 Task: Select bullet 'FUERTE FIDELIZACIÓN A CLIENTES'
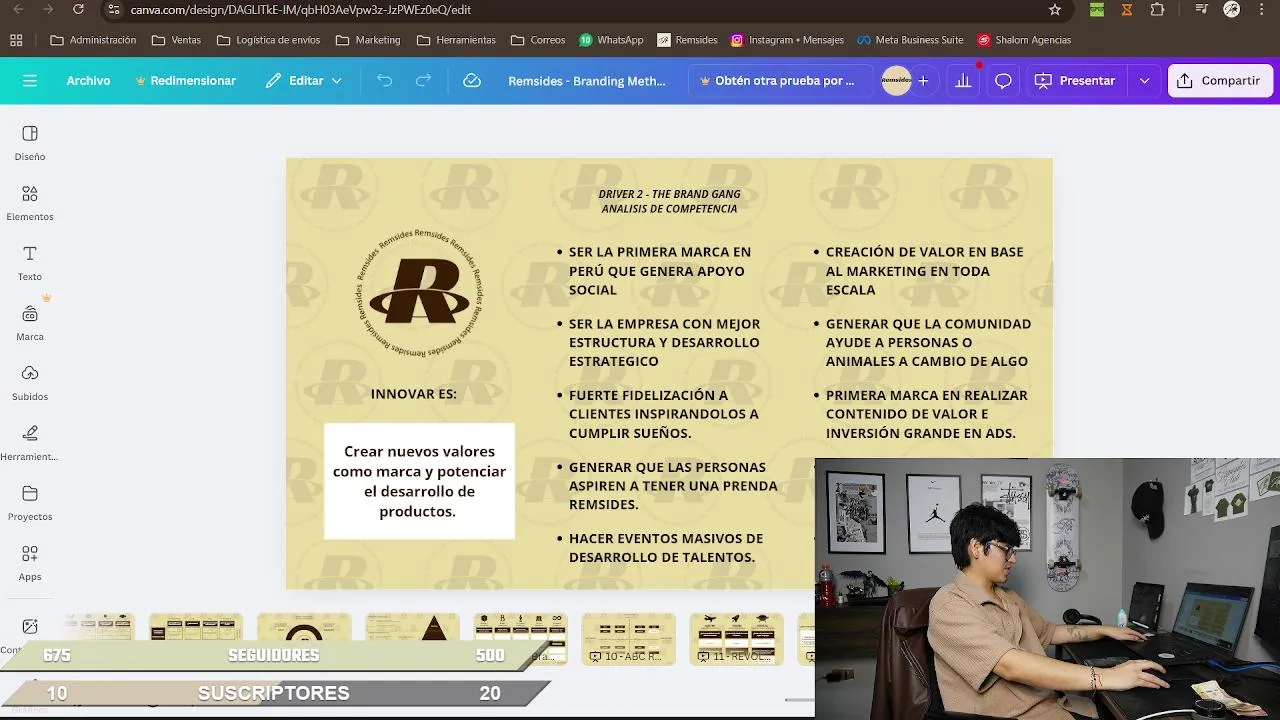pos(664,414)
